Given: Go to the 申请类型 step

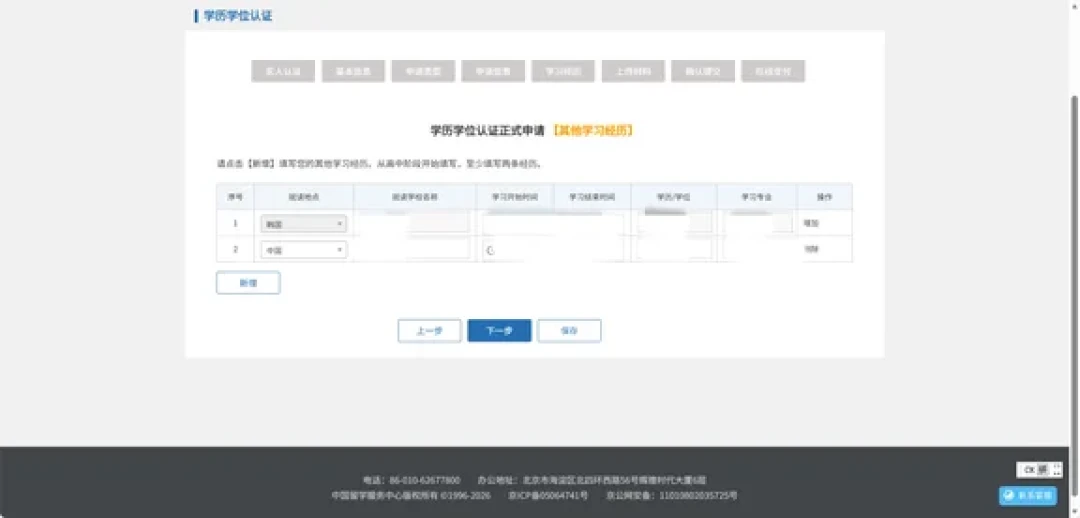Looking at the screenshot, I should pos(423,71).
